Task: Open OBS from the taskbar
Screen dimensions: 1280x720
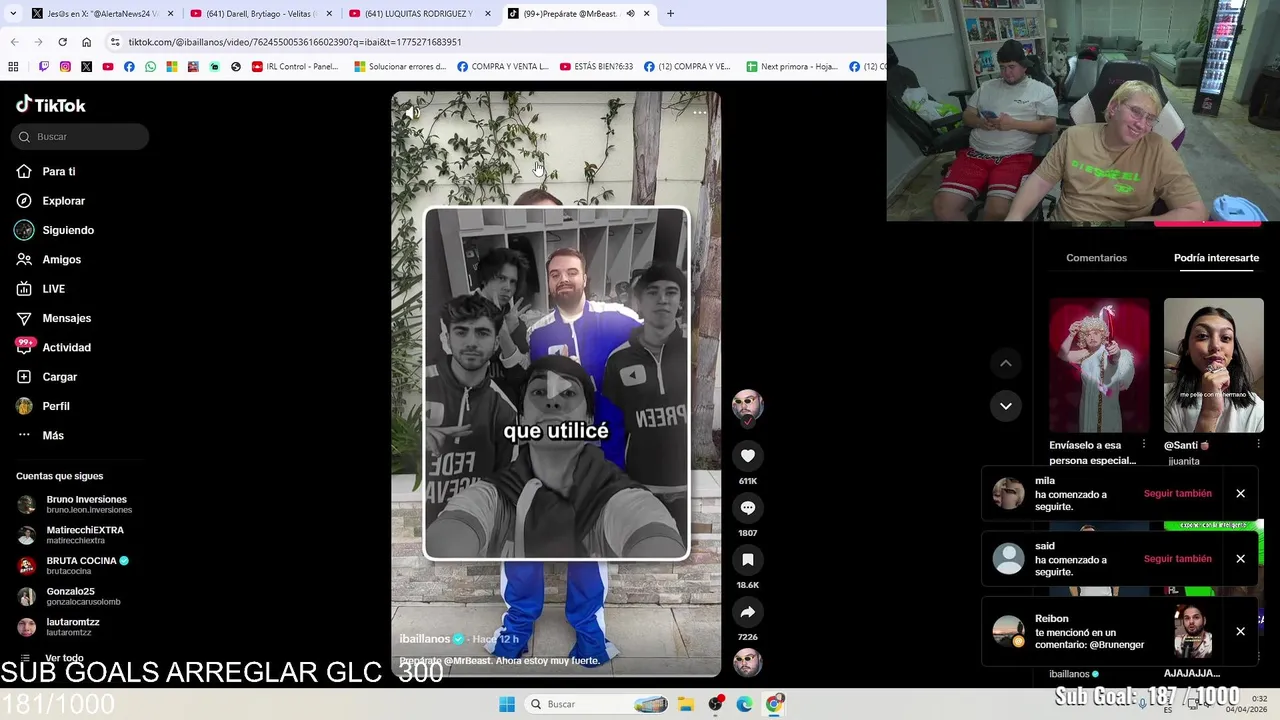Action: pyautogui.click(x=716, y=704)
